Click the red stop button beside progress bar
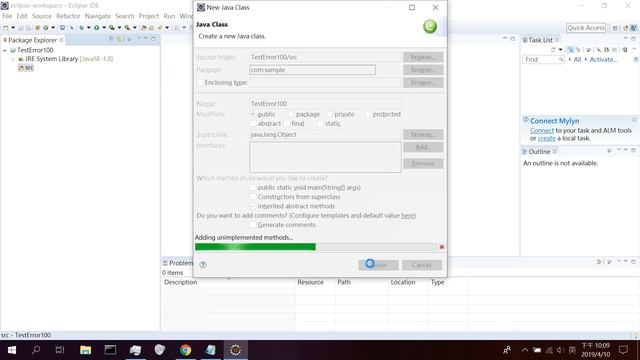Screen dimensions: 640x360 click(442, 247)
